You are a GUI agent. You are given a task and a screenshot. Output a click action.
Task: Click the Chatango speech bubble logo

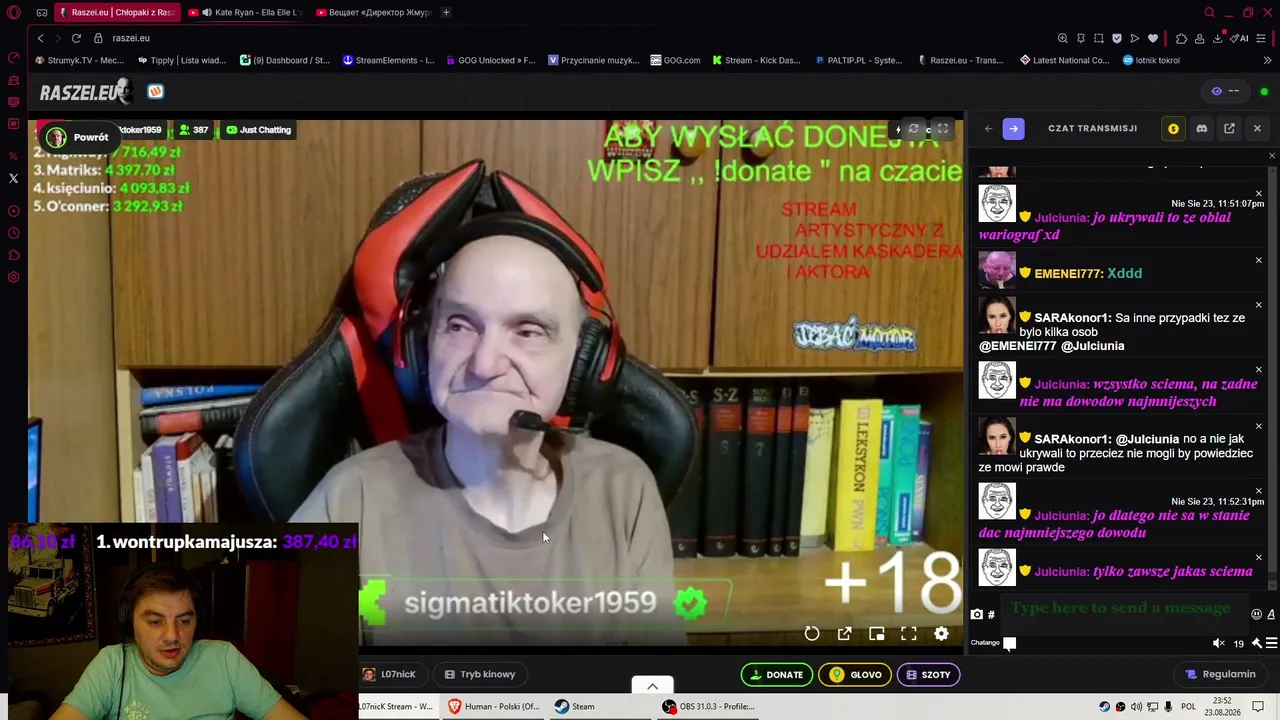coord(1010,644)
